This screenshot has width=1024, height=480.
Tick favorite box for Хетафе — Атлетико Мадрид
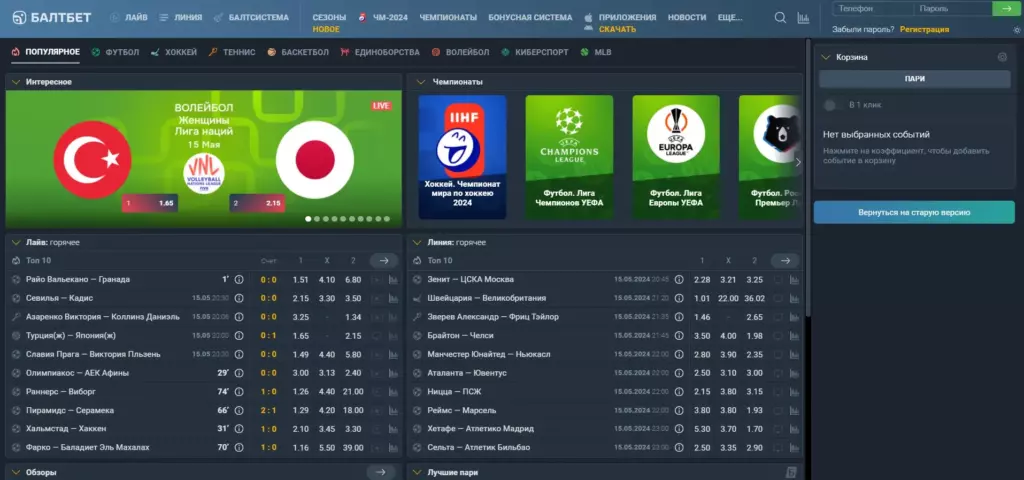point(778,429)
